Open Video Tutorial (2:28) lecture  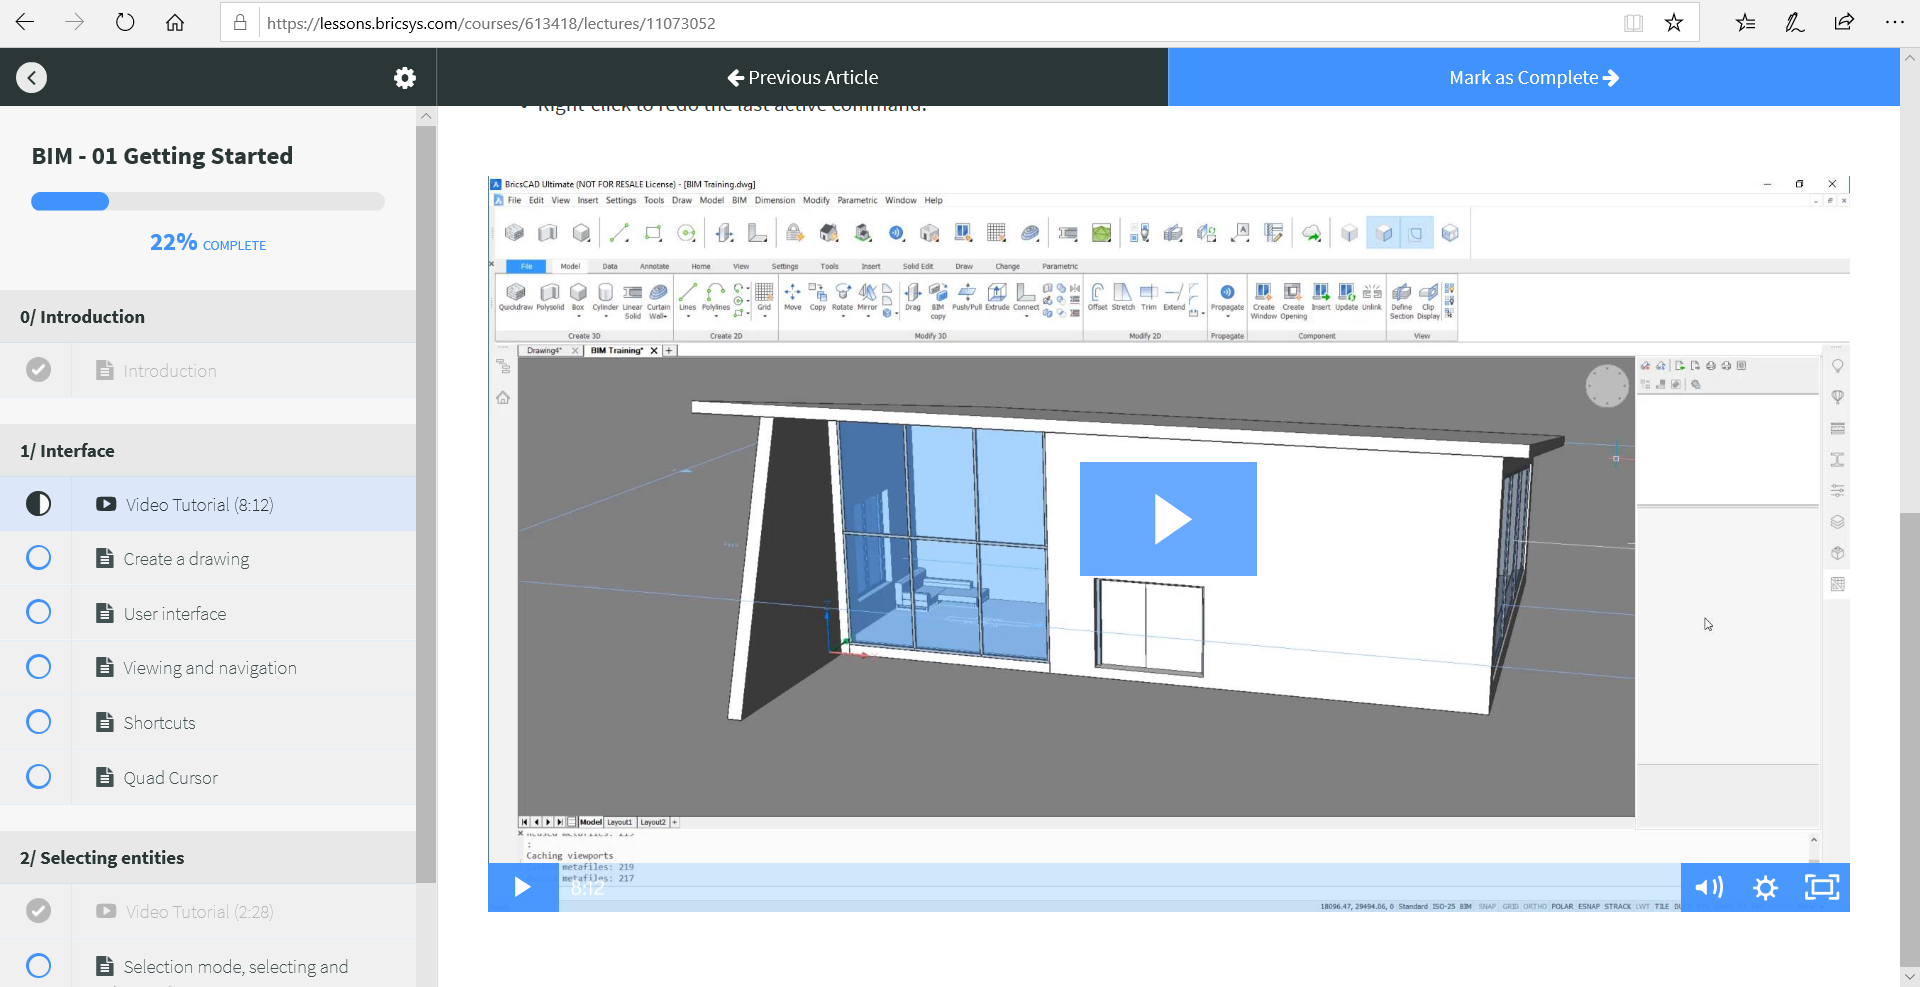click(x=200, y=912)
